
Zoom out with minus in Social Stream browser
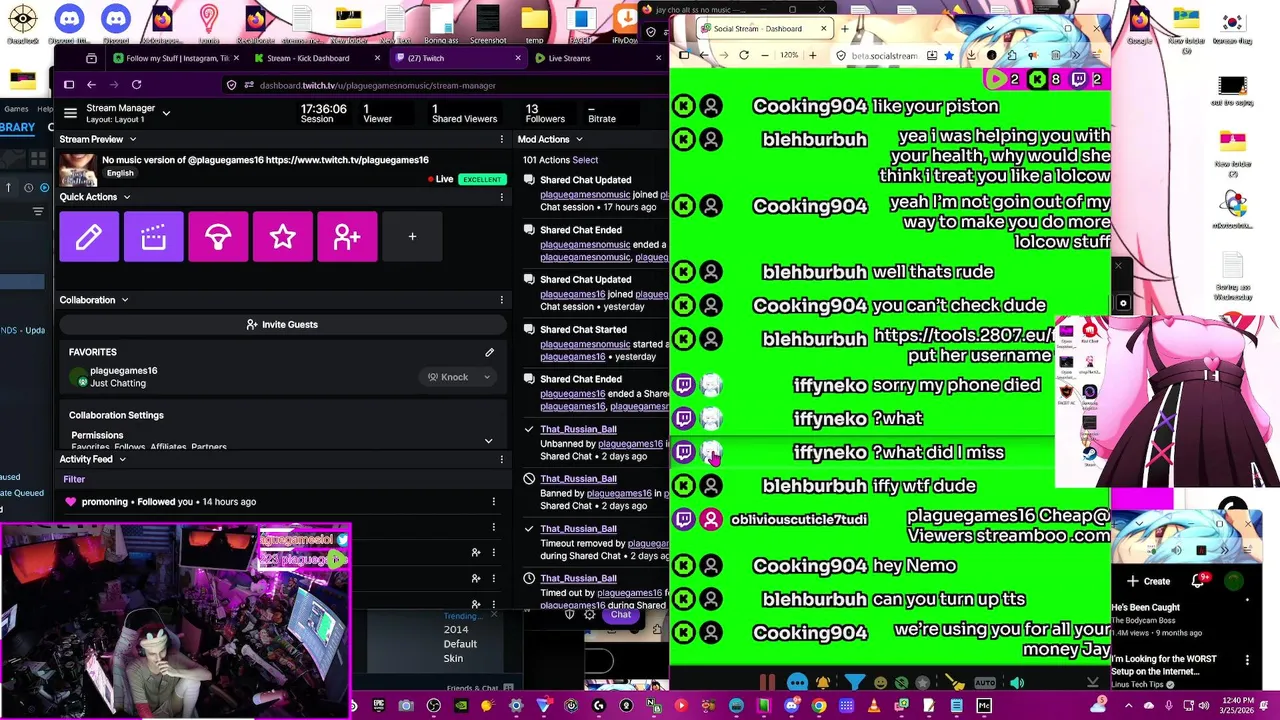765,56
